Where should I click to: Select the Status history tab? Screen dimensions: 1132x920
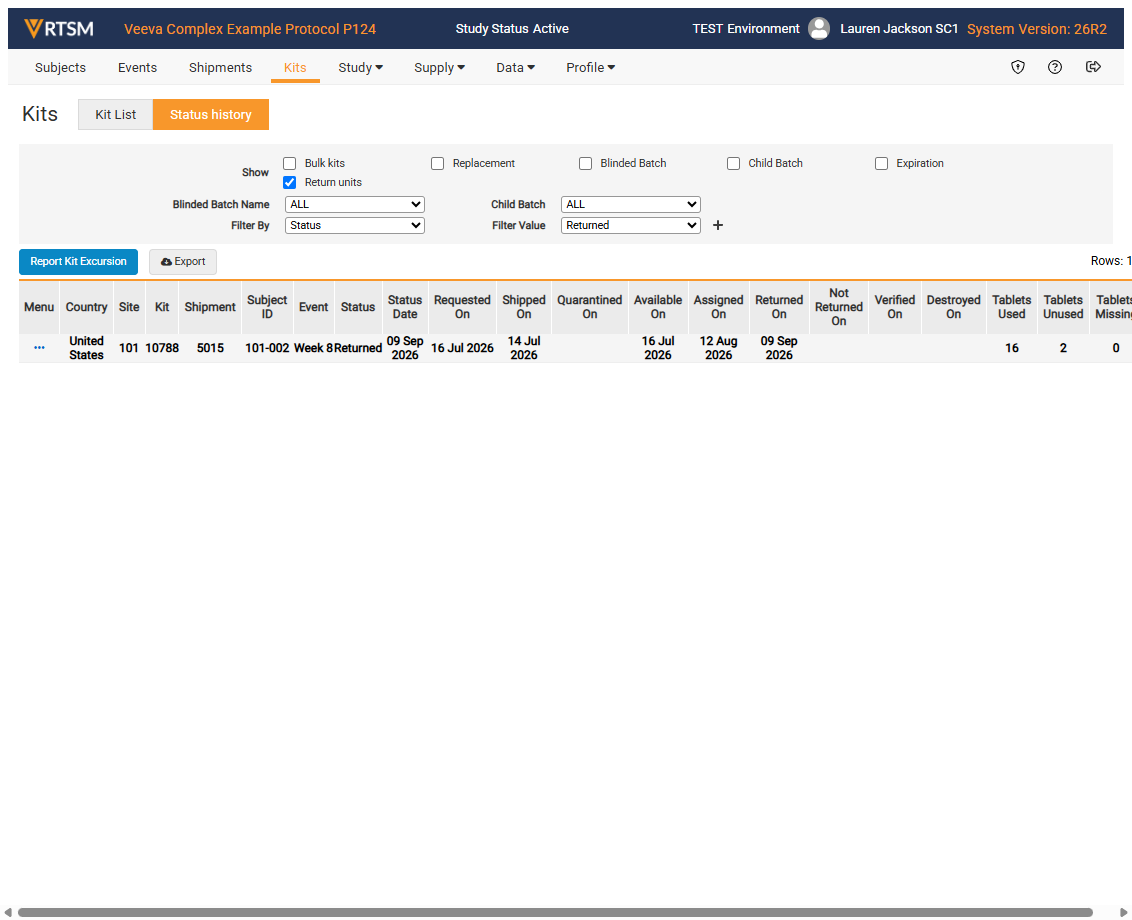[211, 115]
